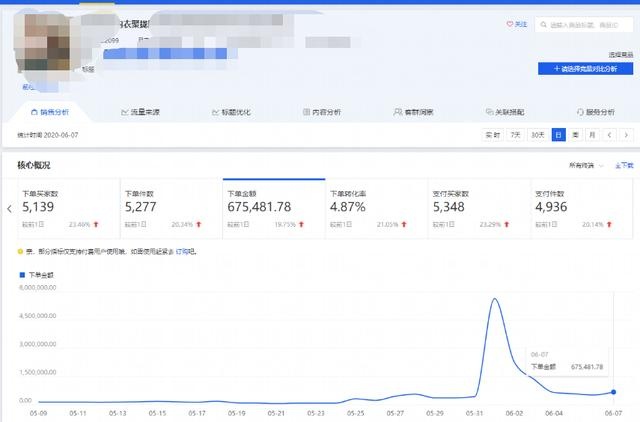The height and width of the screenshot is (422, 640).
Task: Click the 下载 download link
Action: tap(624, 165)
